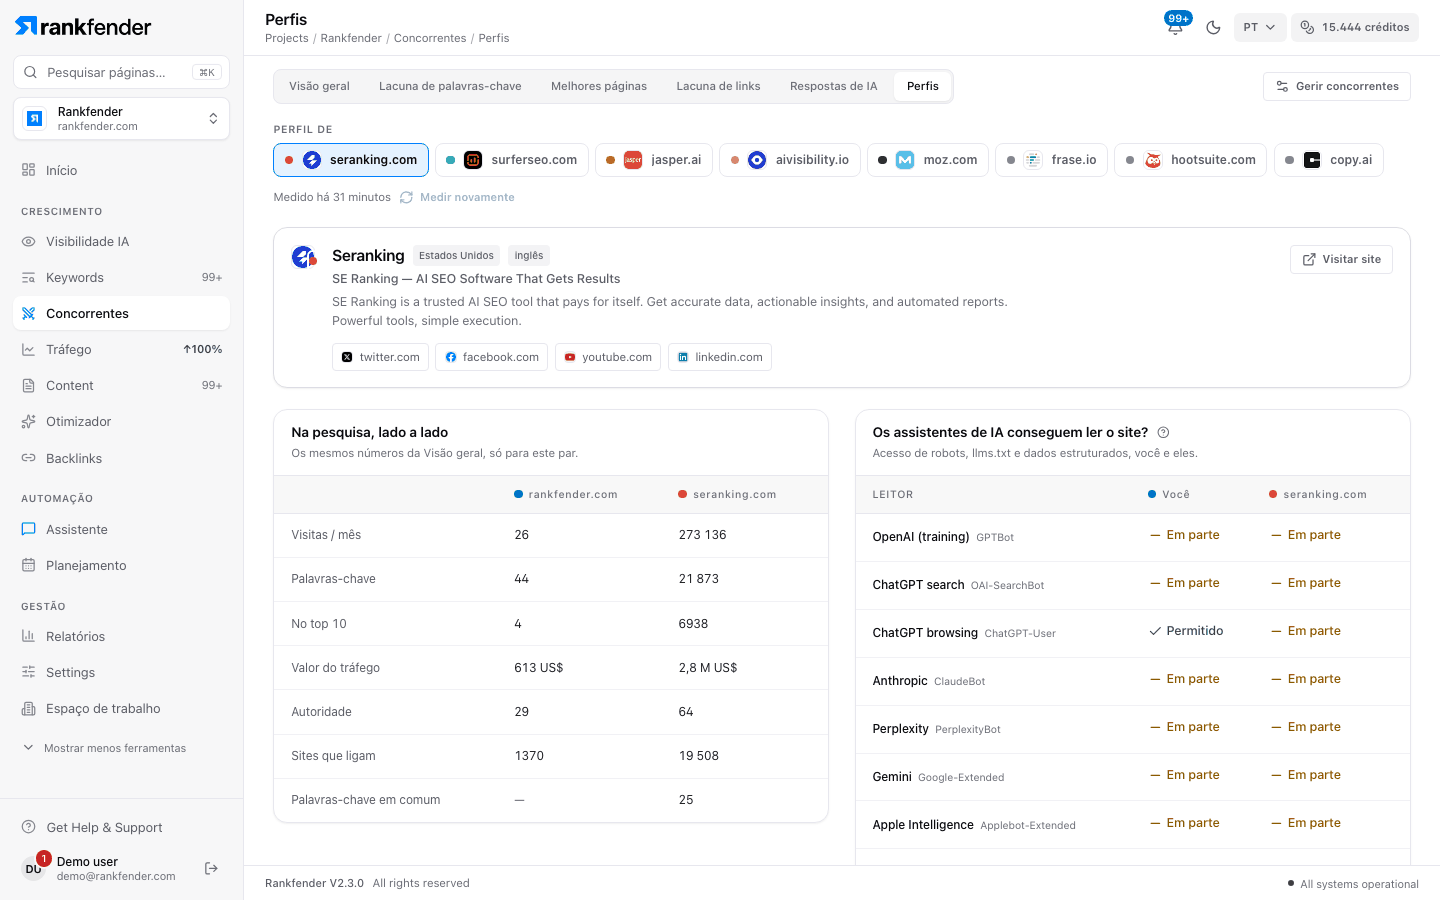Click the Visitar site button
The width and height of the screenshot is (1440, 900).
1341,259
